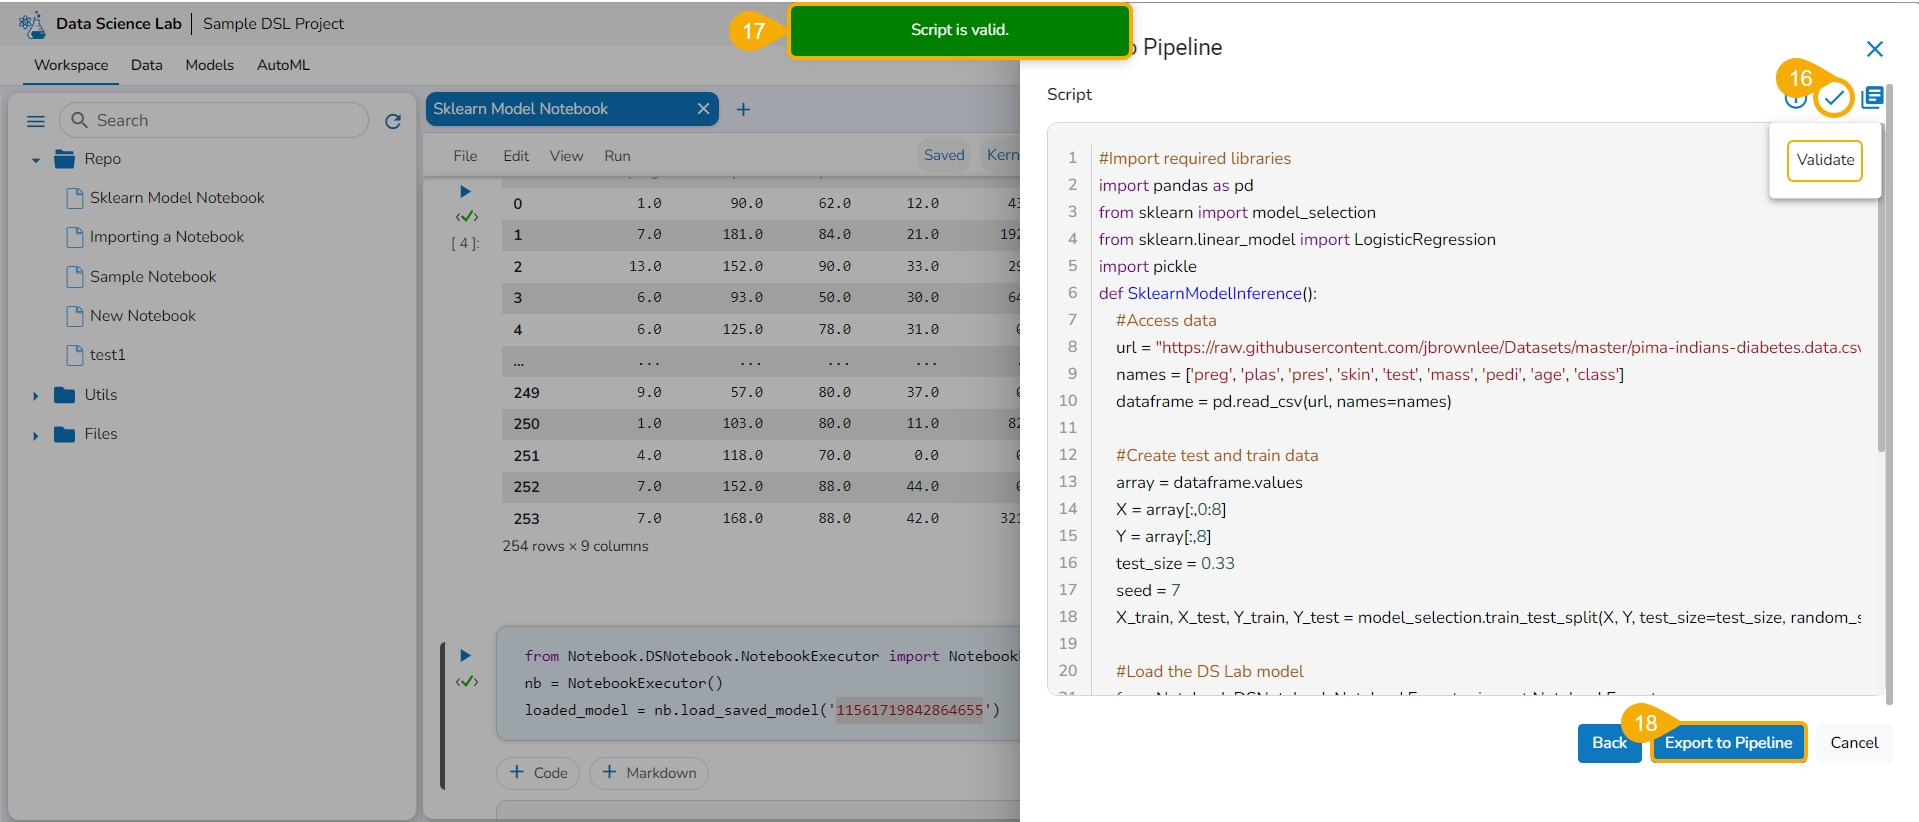The image size is (1919, 822).
Task: Close the Sklearn Model Notebook tab
Action: (x=703, y=109)
